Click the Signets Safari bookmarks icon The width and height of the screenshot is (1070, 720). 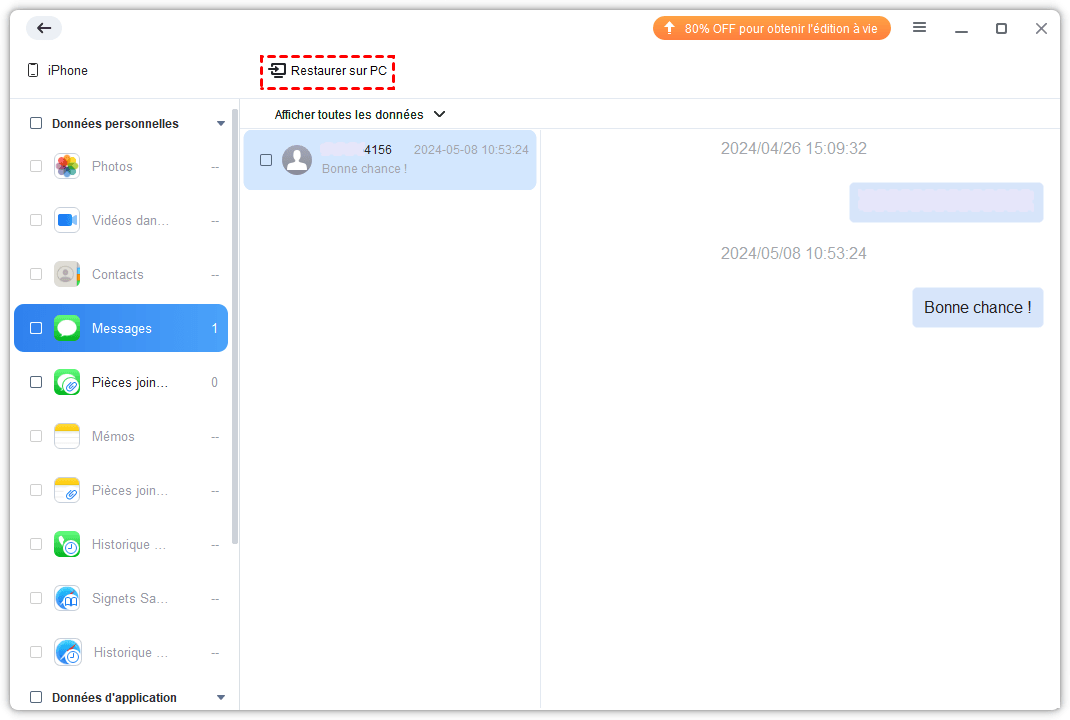tap(67, 598)
